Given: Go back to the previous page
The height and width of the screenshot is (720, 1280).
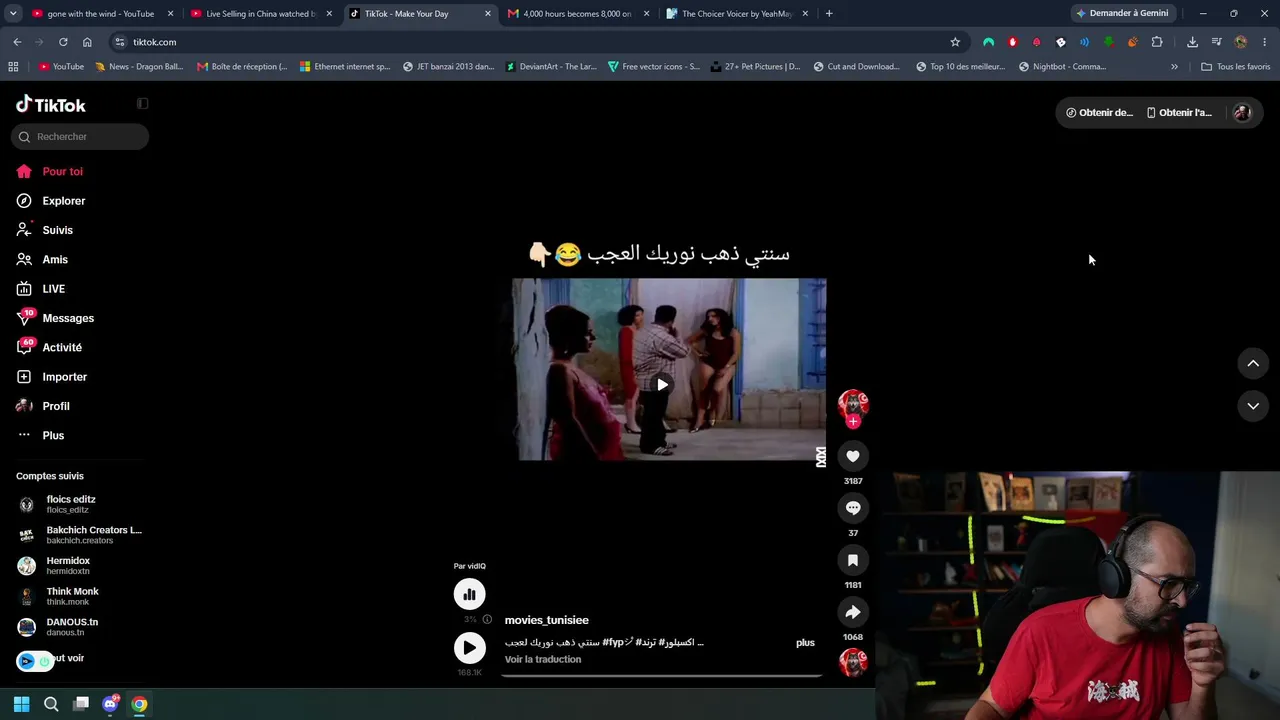Looking at the screenshot, I should click(x=17, y=42).
